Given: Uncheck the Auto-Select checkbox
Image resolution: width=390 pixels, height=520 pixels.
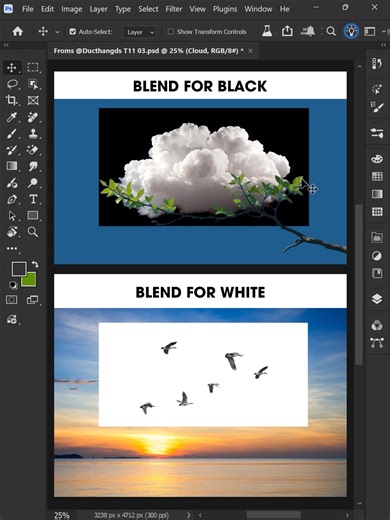Looking at the screenshot, I should [x=73, y=32].
